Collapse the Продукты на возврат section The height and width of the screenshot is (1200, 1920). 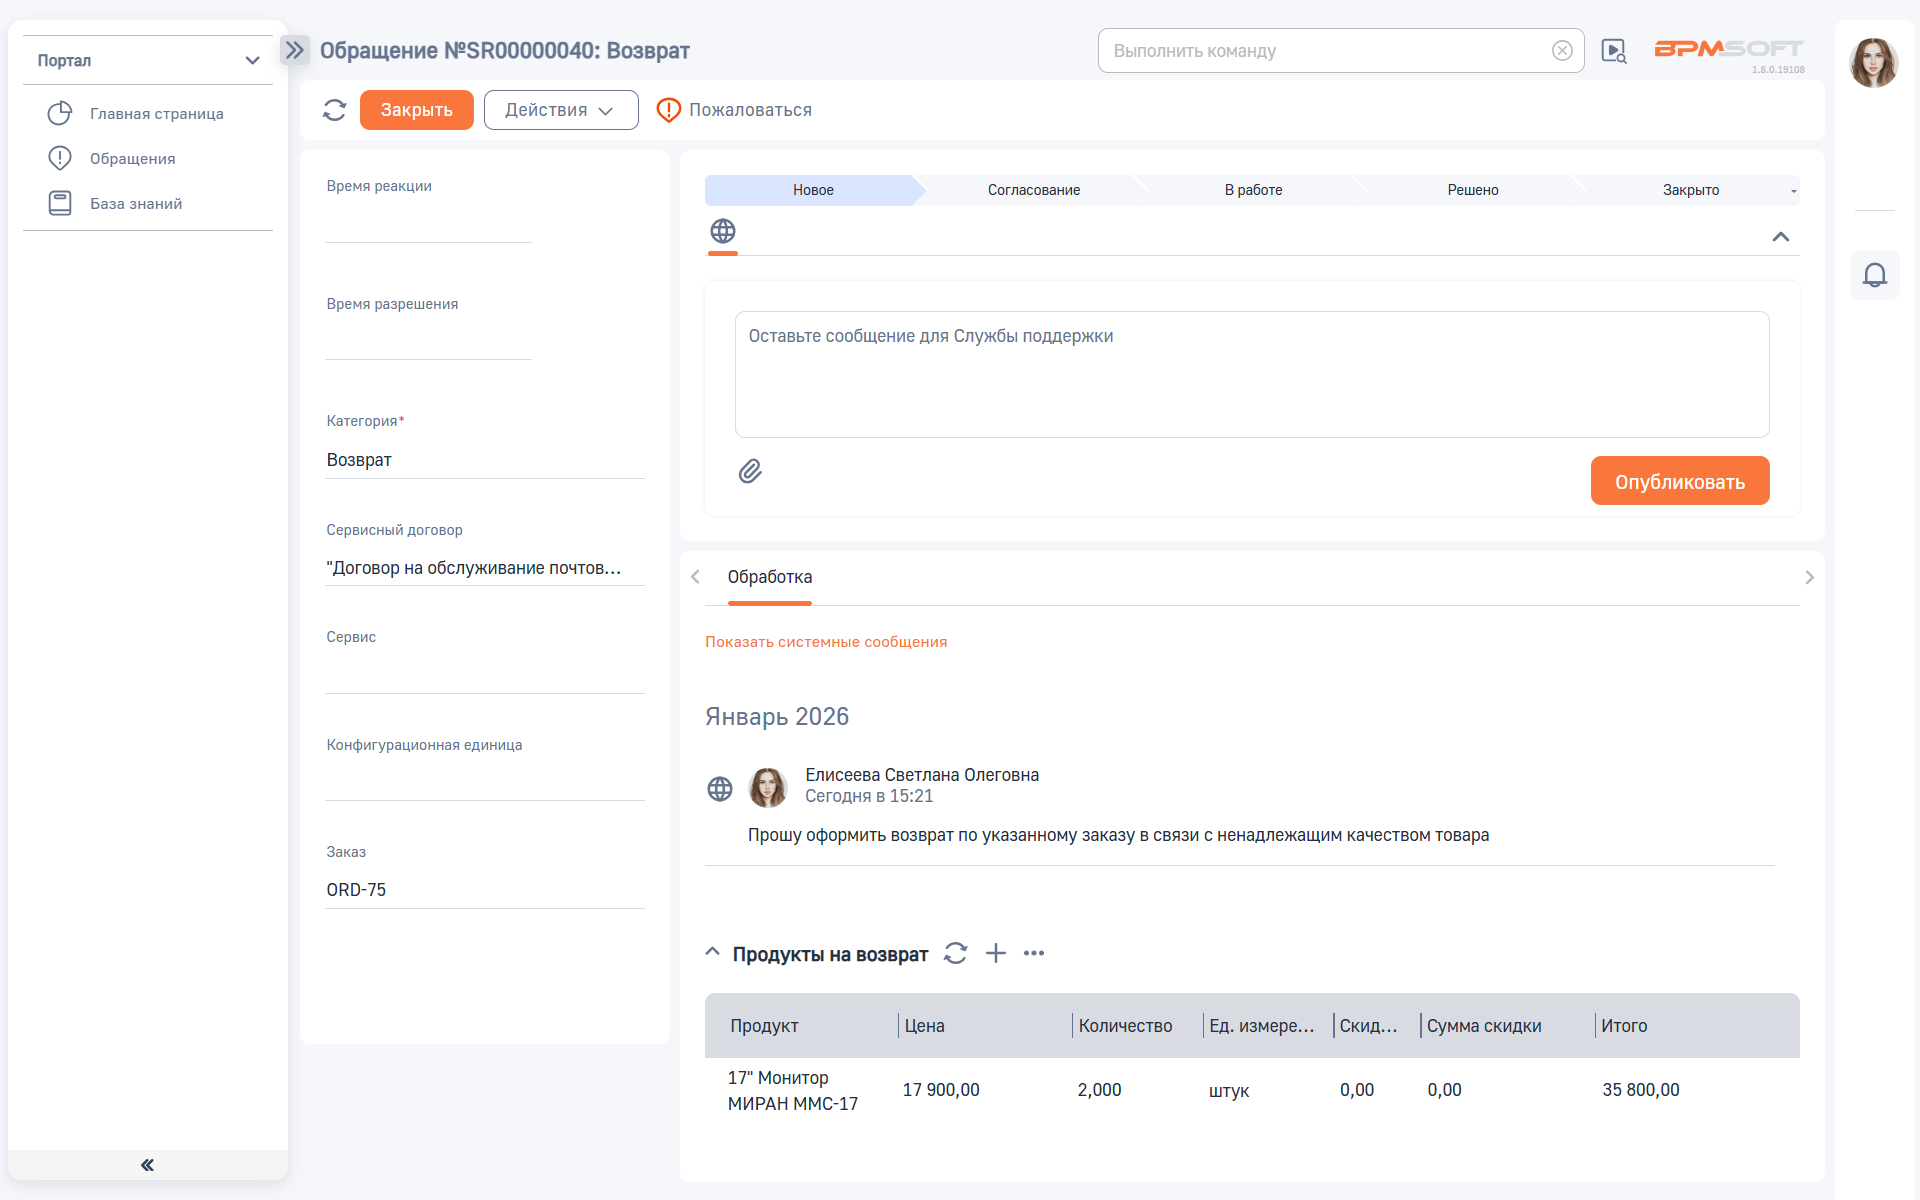click(x=712, y=952)
